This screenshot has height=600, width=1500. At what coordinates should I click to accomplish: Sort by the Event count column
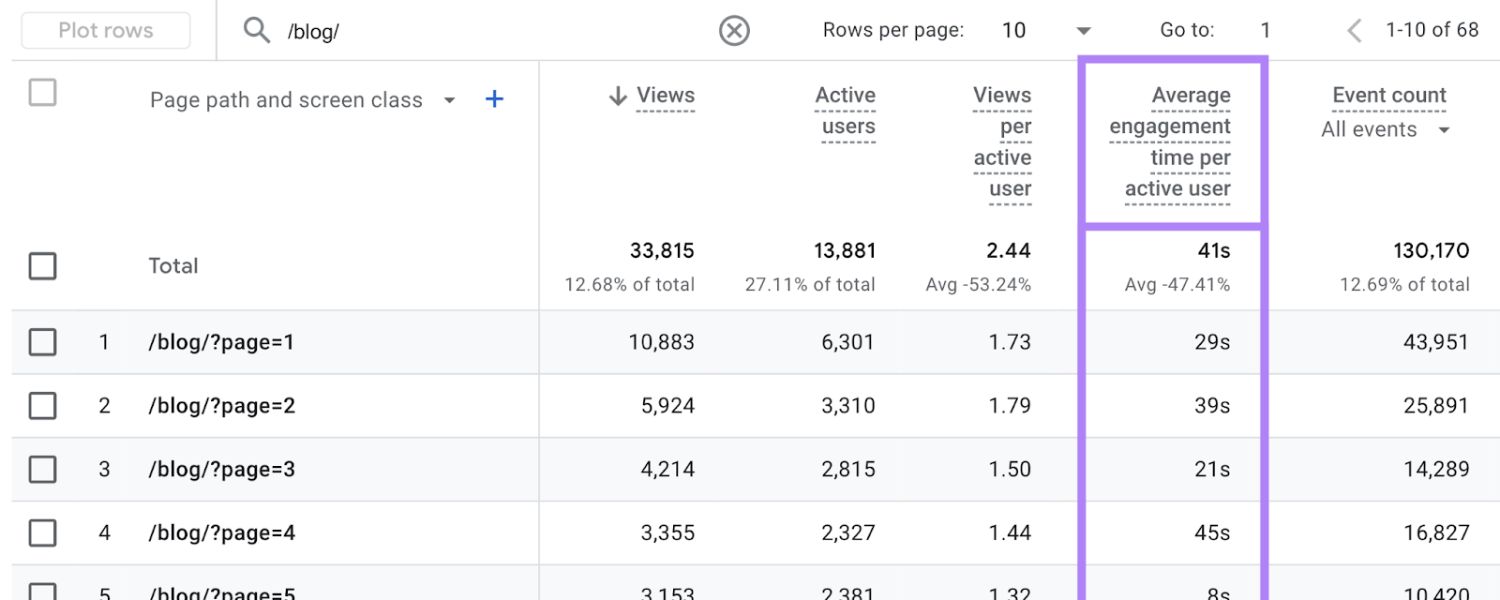point(1387,94)
